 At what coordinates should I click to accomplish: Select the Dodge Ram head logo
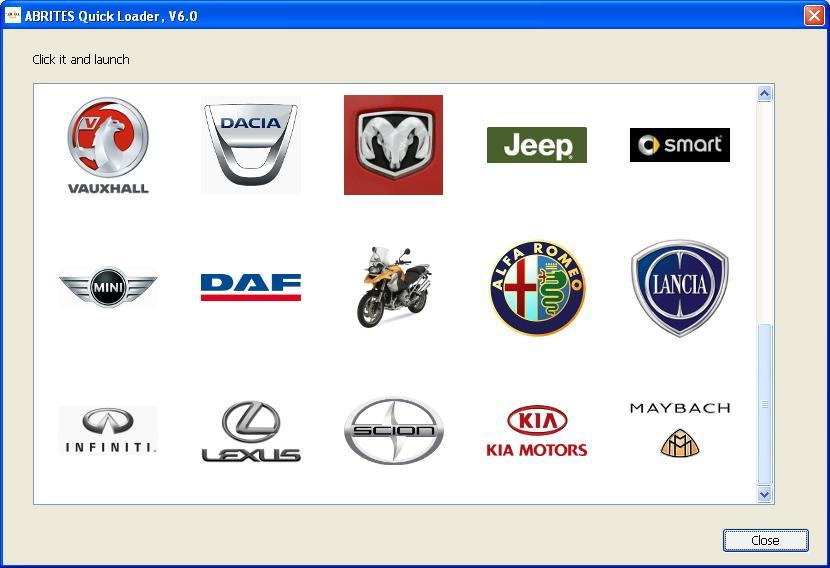tap(393, 145)
